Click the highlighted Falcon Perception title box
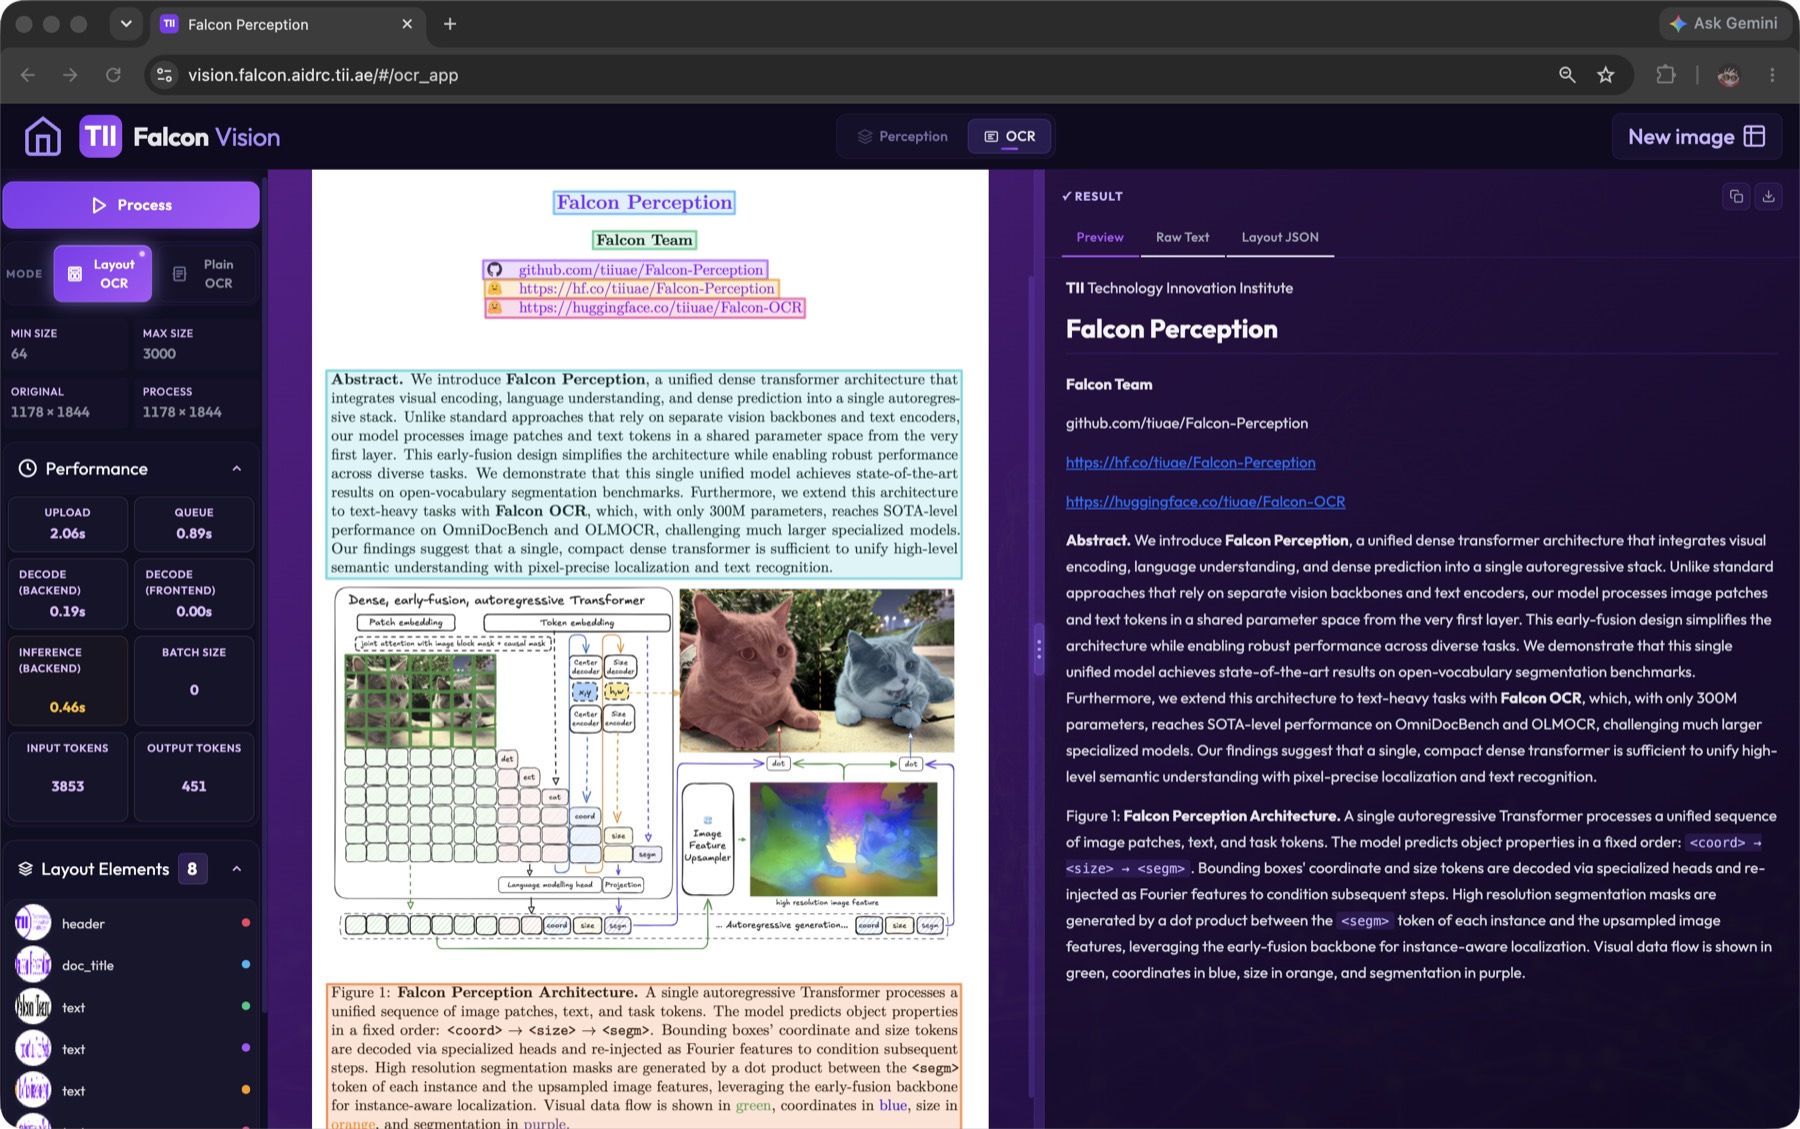The image size is (1800, 1129). coord(644,203)
